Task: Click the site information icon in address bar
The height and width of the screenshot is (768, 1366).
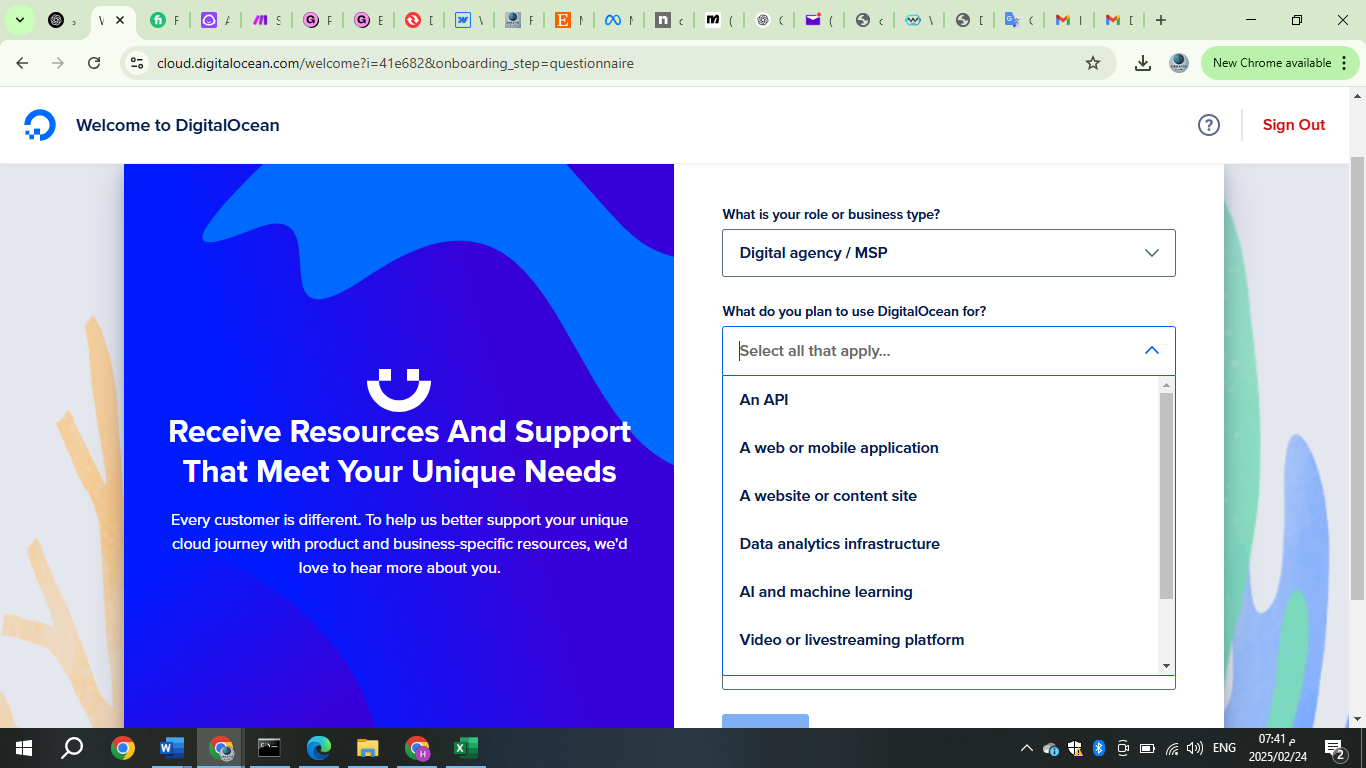Action: tap(138, 63)
